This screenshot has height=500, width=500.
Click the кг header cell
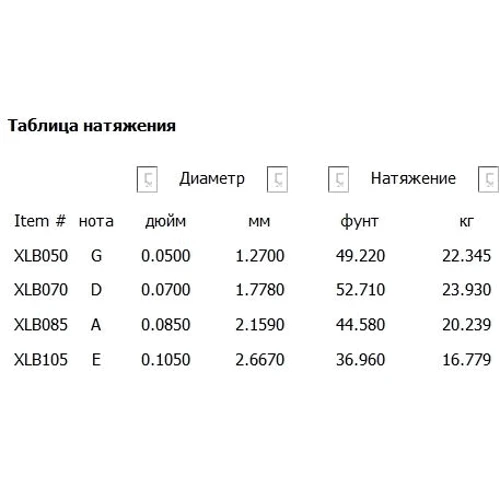(x=466, y=222)
